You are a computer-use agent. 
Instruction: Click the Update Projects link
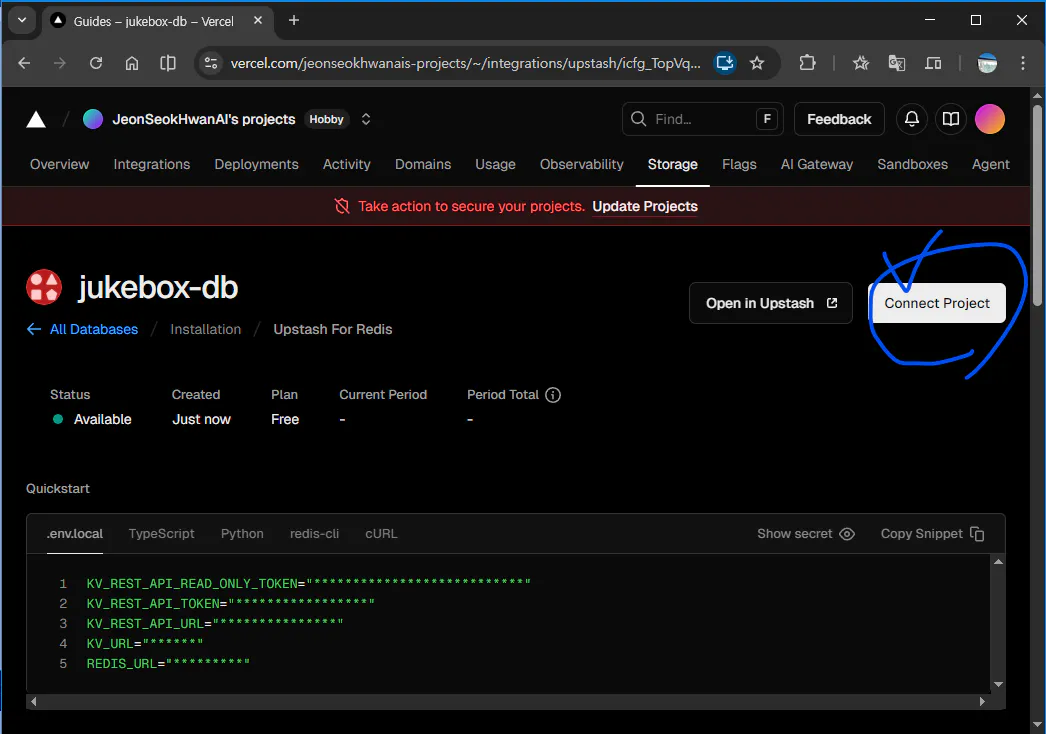(644, 206)
